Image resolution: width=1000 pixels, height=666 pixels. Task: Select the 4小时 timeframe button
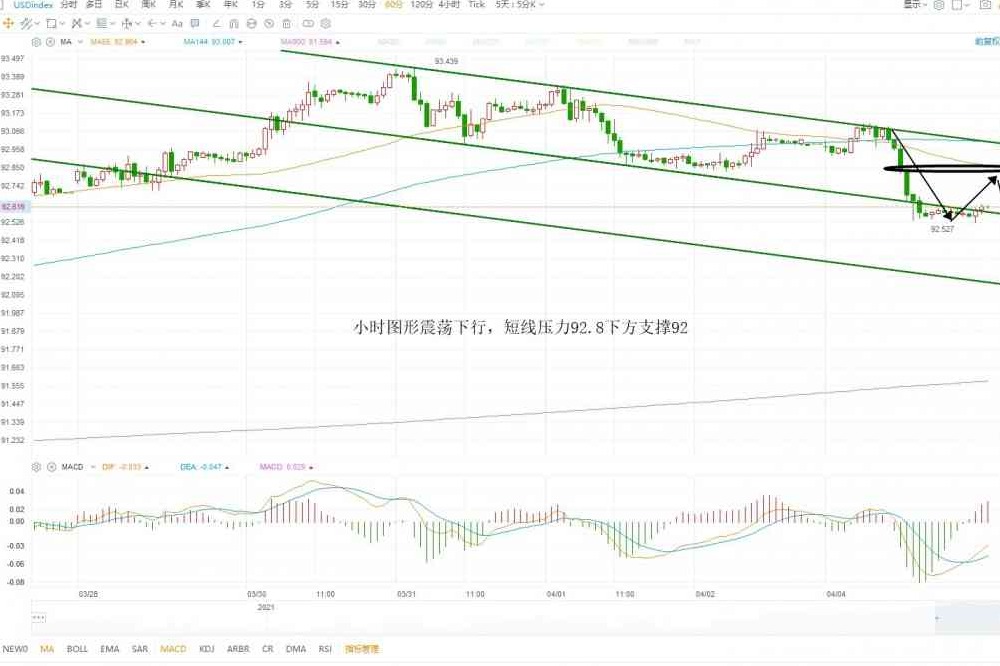click(447, 5)
